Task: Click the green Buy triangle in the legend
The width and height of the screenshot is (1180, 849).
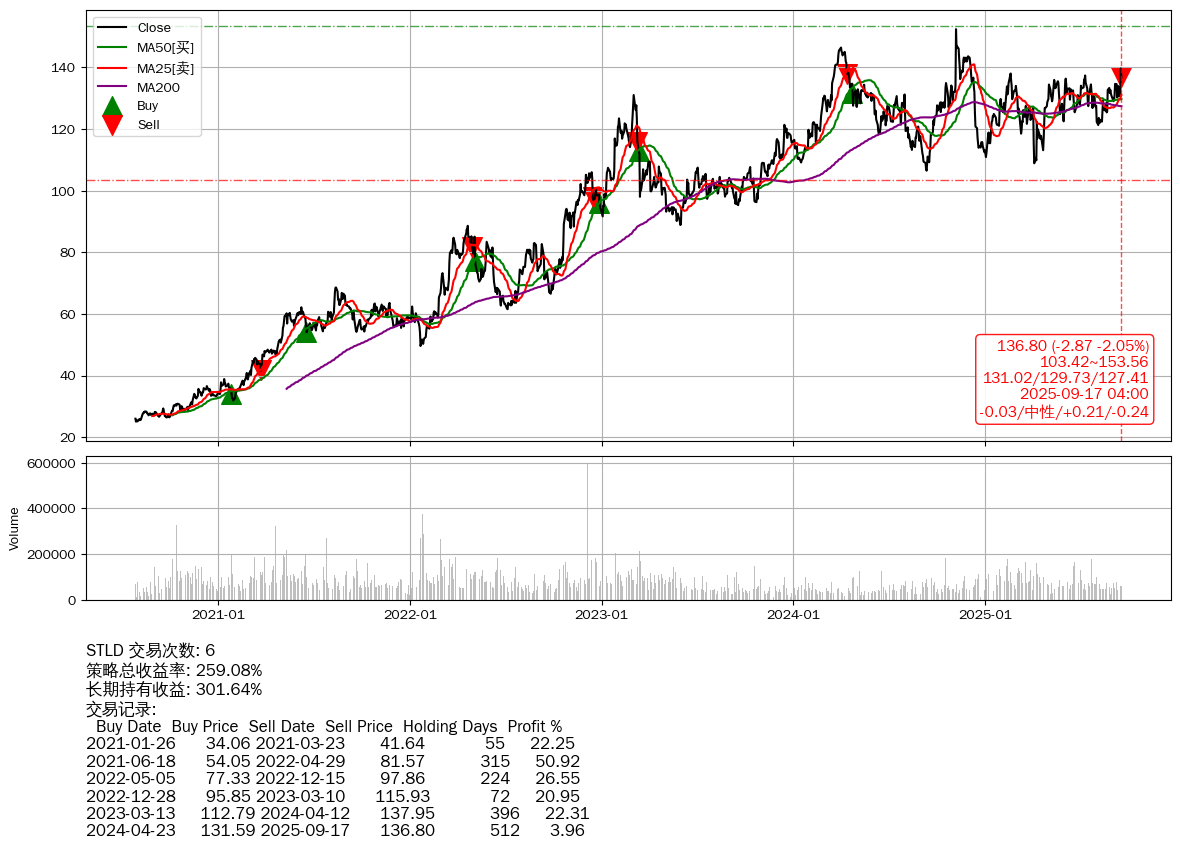Action: 113,106
